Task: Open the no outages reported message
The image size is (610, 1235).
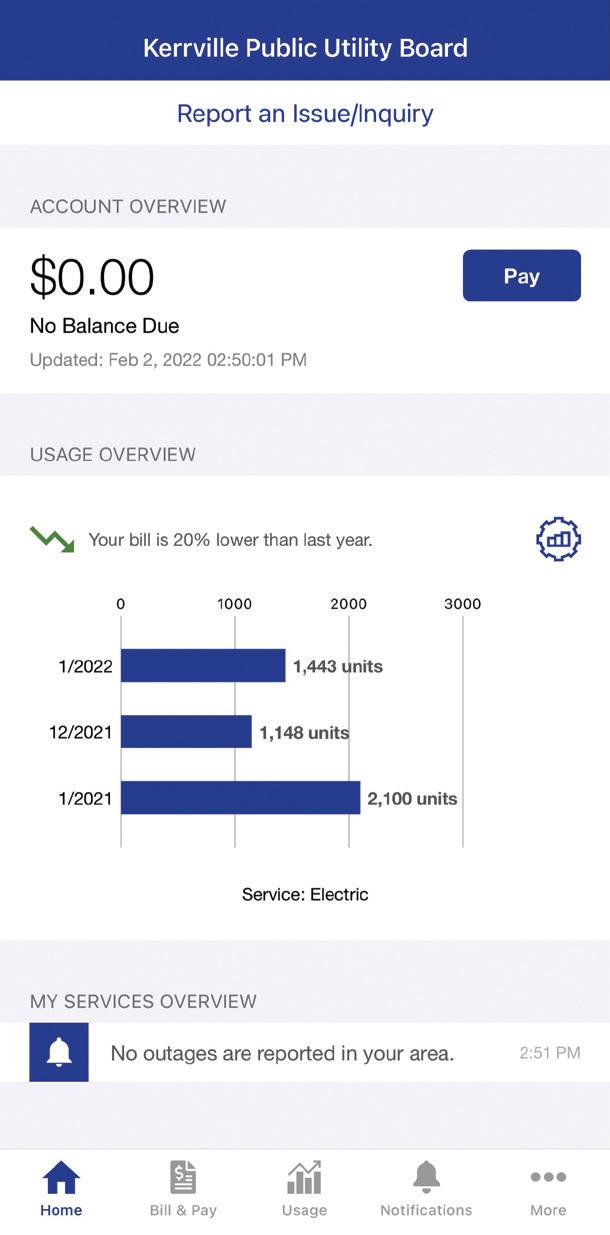Action: click(x=282, y=1053)
